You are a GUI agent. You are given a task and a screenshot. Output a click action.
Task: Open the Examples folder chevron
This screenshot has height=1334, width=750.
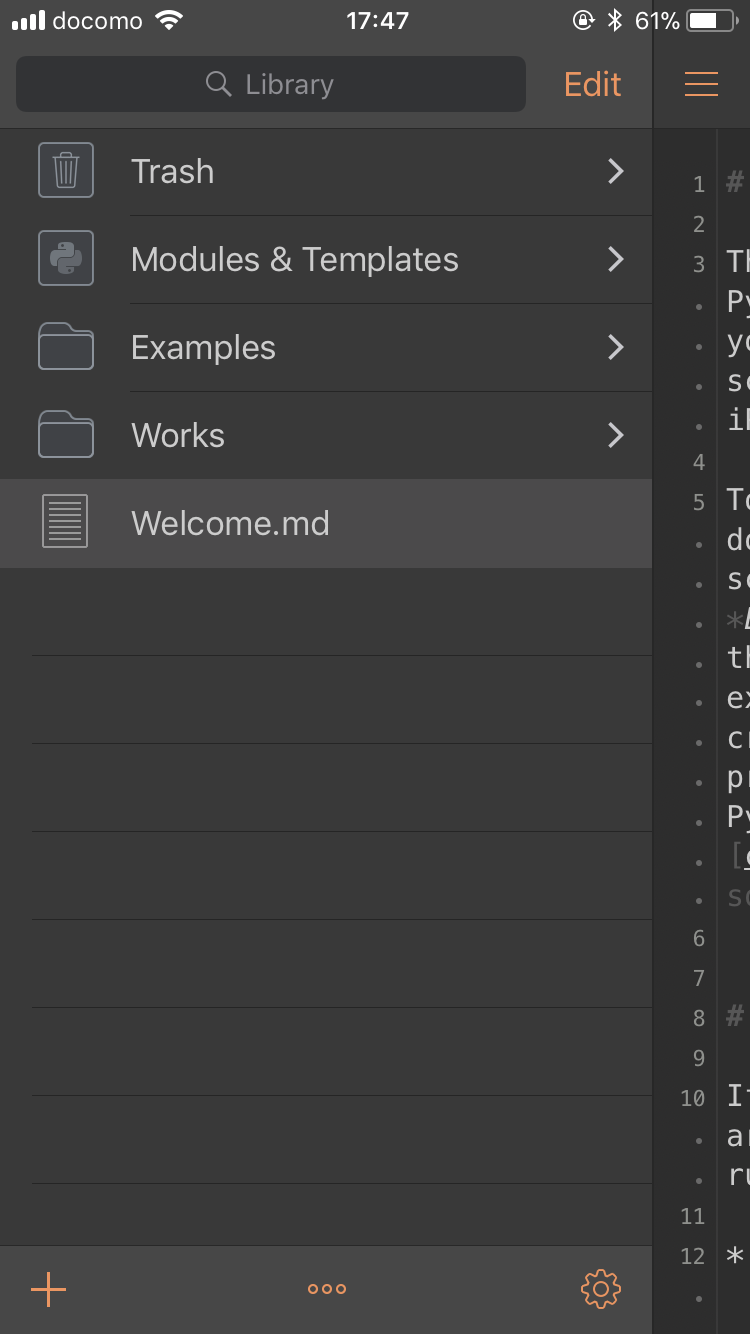[615, 347]
